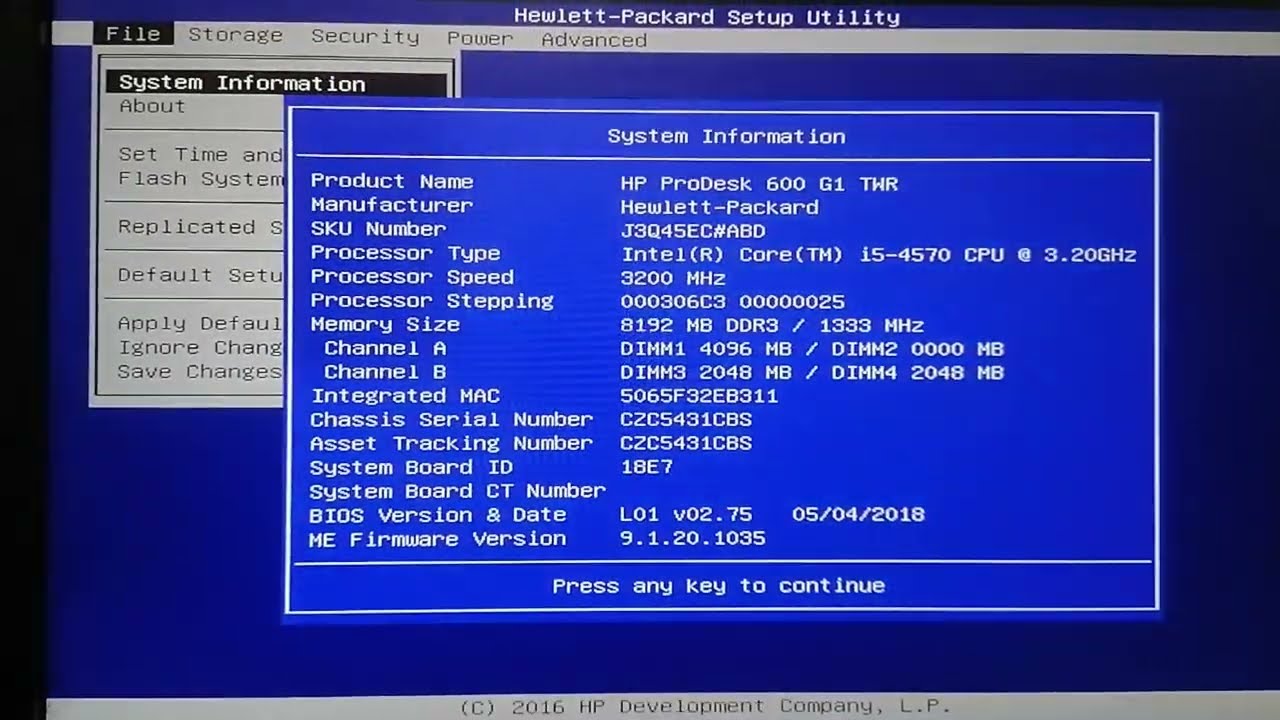Image resolution: width=1280 pixels, height=720 pixels.
Task: Click the Chassis Serial Number label
Action: pyautogui.click(x=451, y=420)
